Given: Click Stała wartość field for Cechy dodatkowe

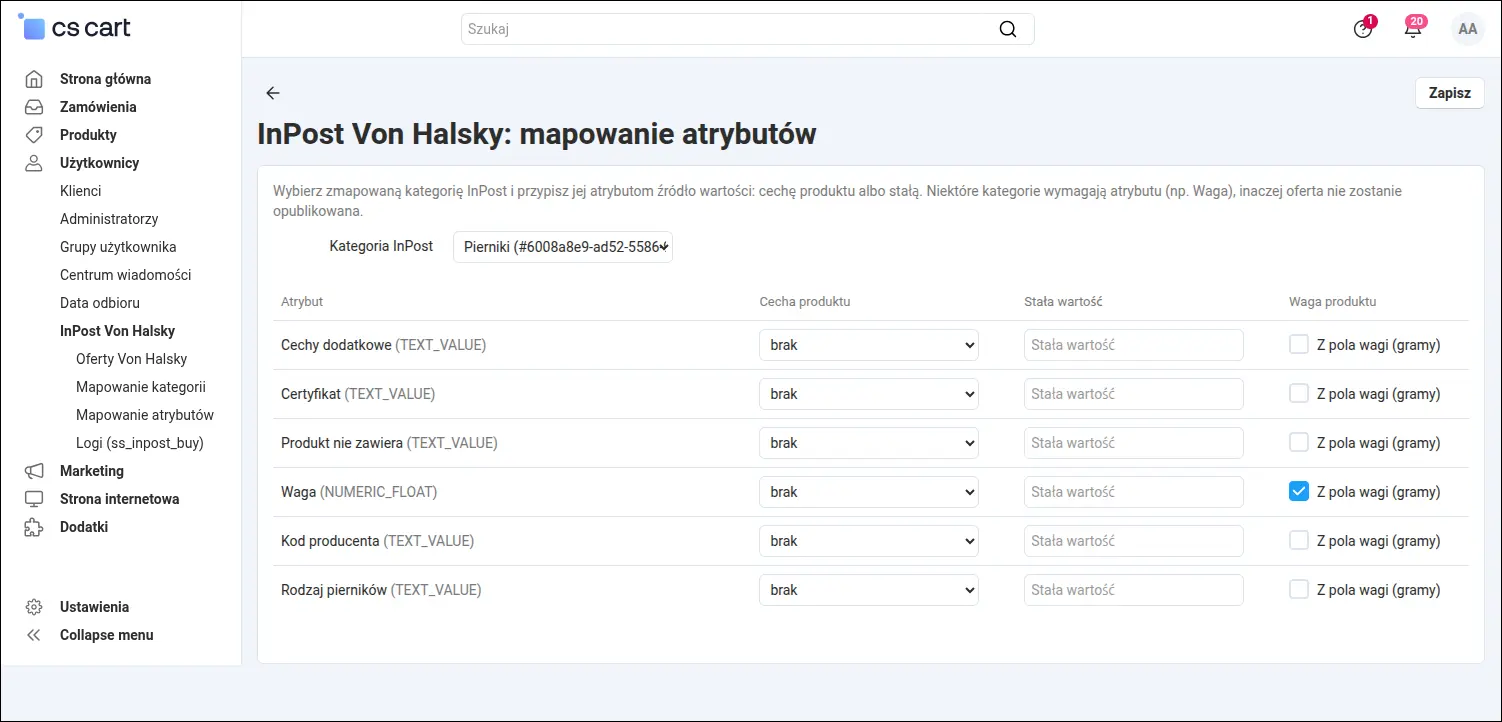Looking at the screenshot, I should coord(1134,345).
